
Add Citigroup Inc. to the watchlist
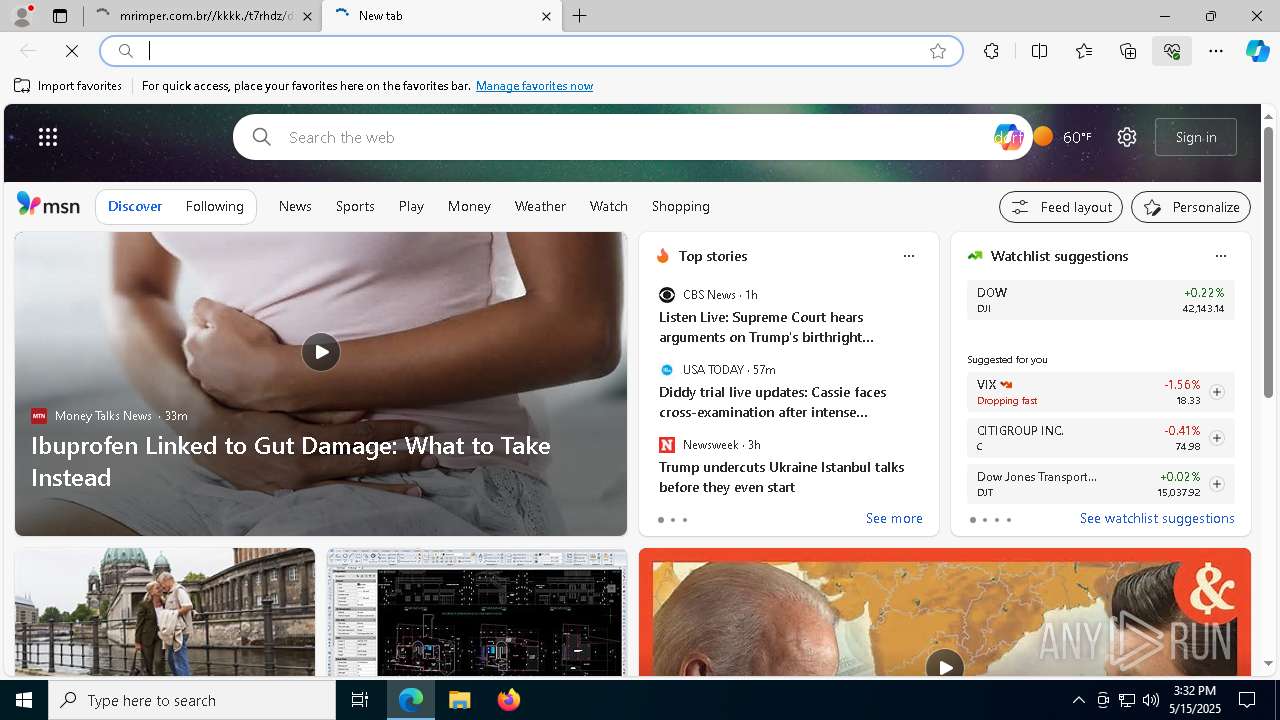[x=1217, y=438]
